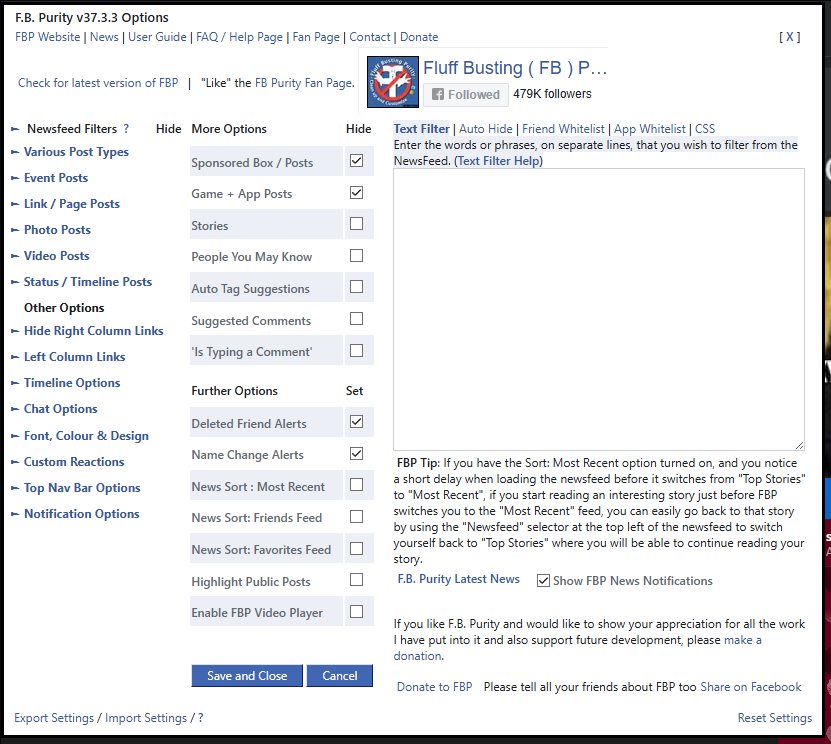Switch to the Text Filter tab

pos(421,129)
